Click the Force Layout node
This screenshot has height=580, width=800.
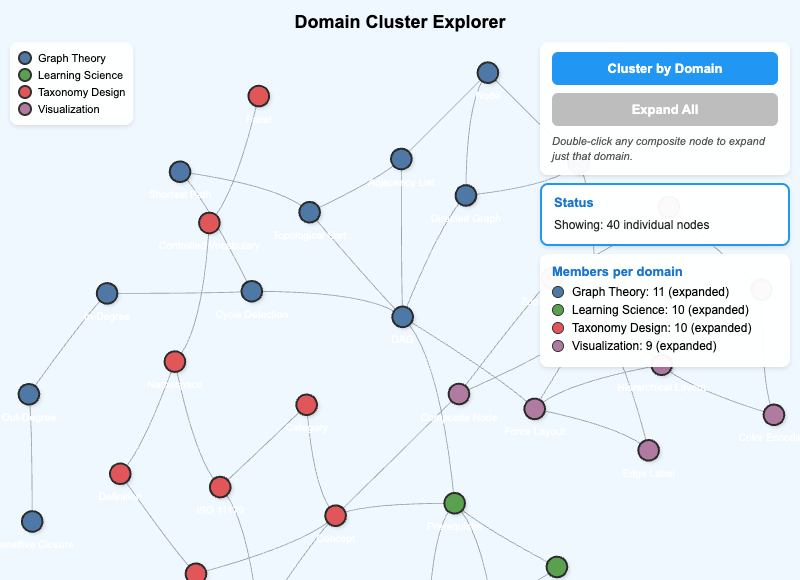pyautogui.click(x=535, y=409)
